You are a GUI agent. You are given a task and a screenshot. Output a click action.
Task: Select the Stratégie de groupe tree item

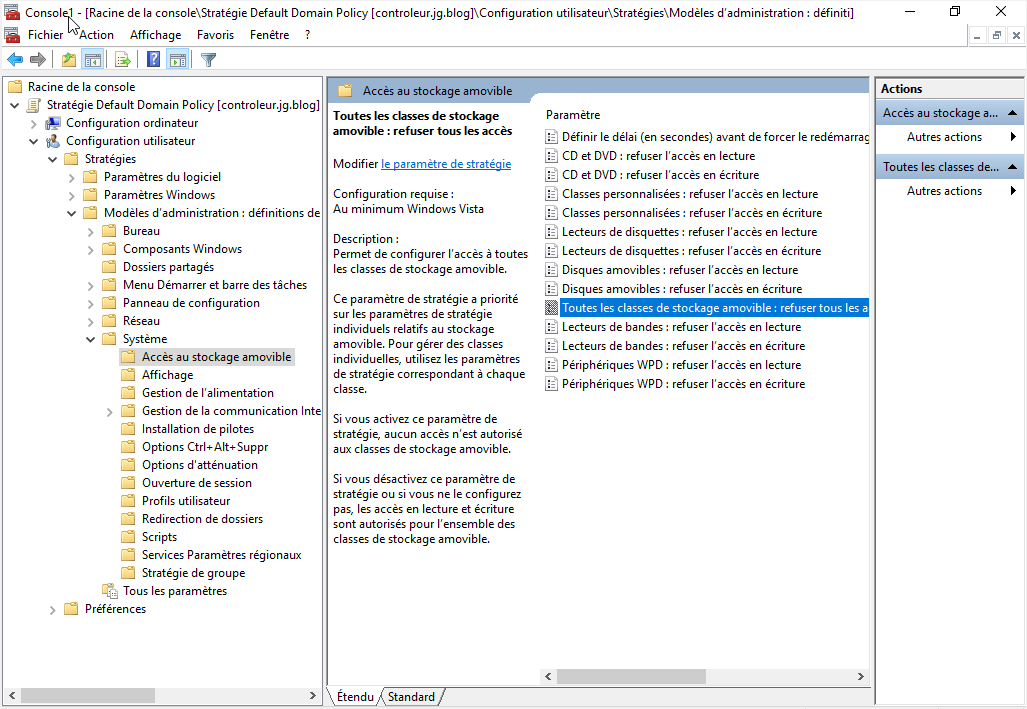(193, 573)
